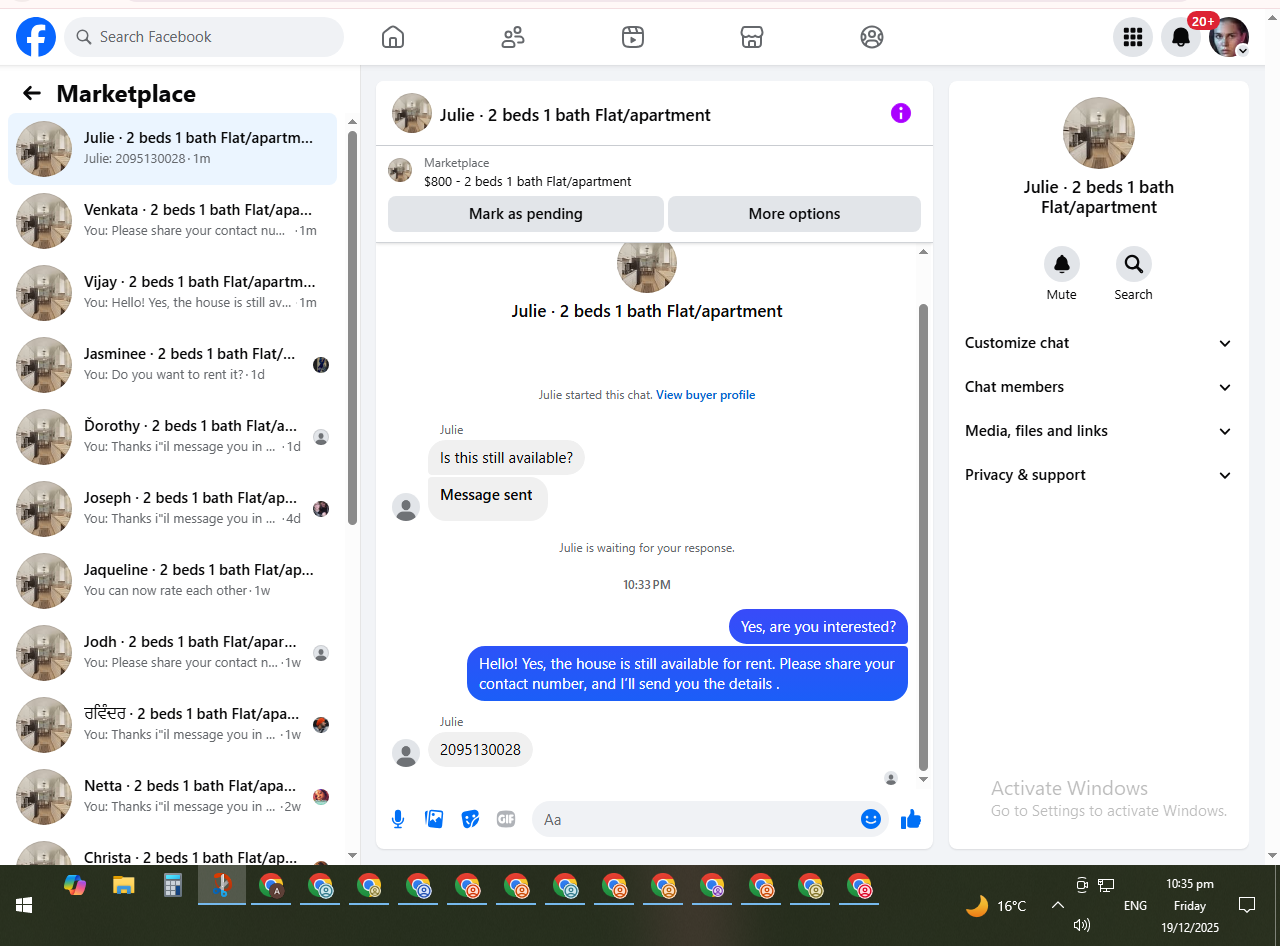1280x946 pixels.
Task: Click the ENG language indicator
Action: click(1135, 906)
